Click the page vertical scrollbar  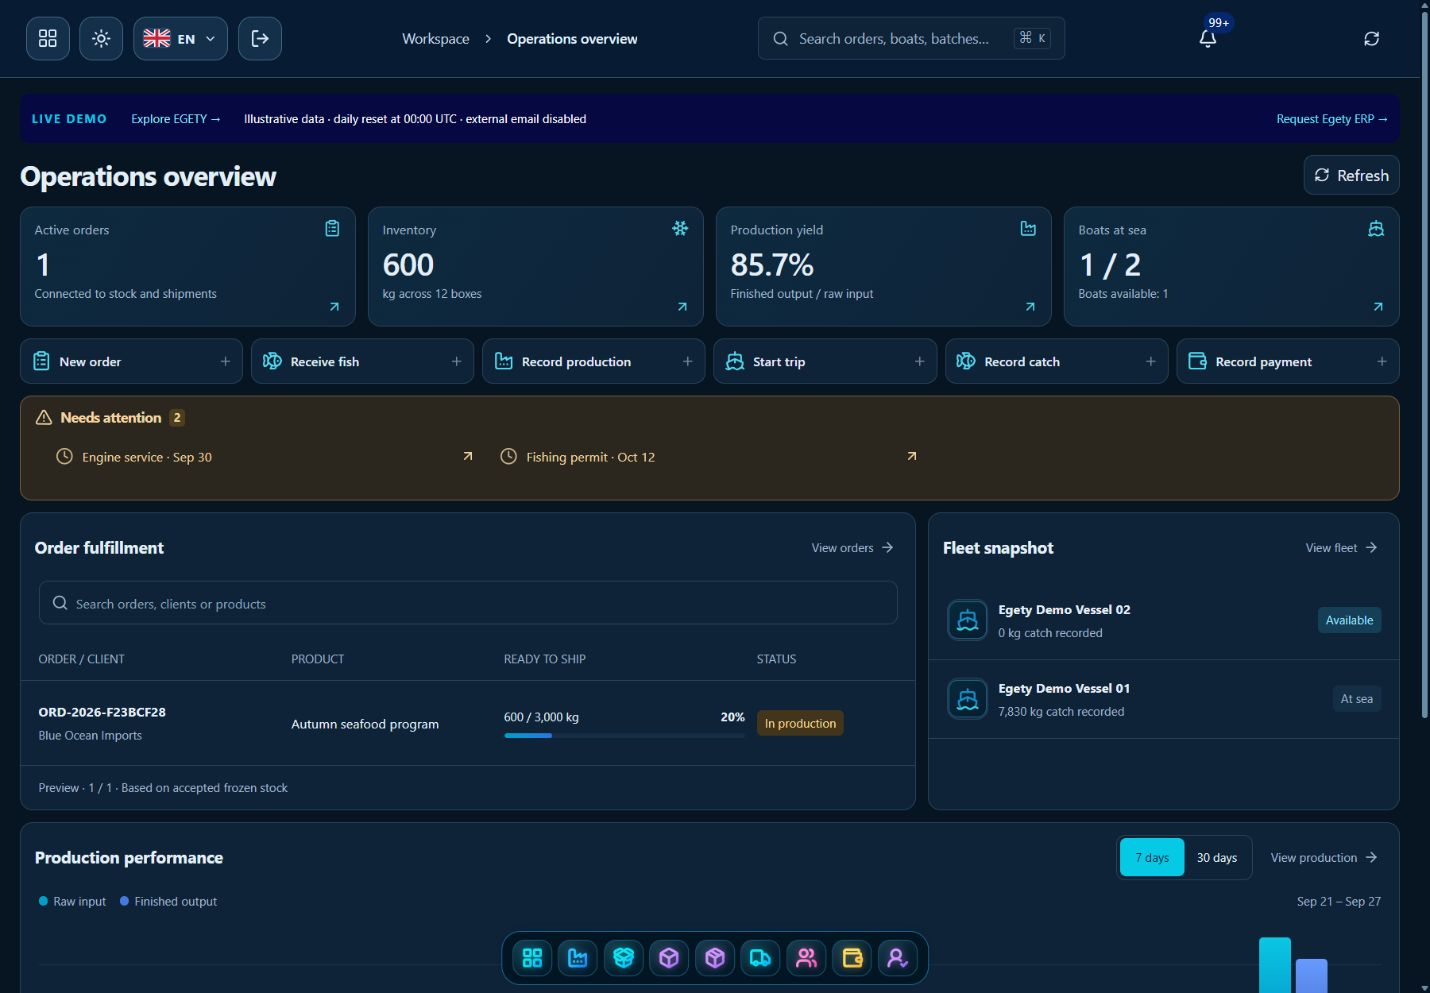(x=1425, y=365)
